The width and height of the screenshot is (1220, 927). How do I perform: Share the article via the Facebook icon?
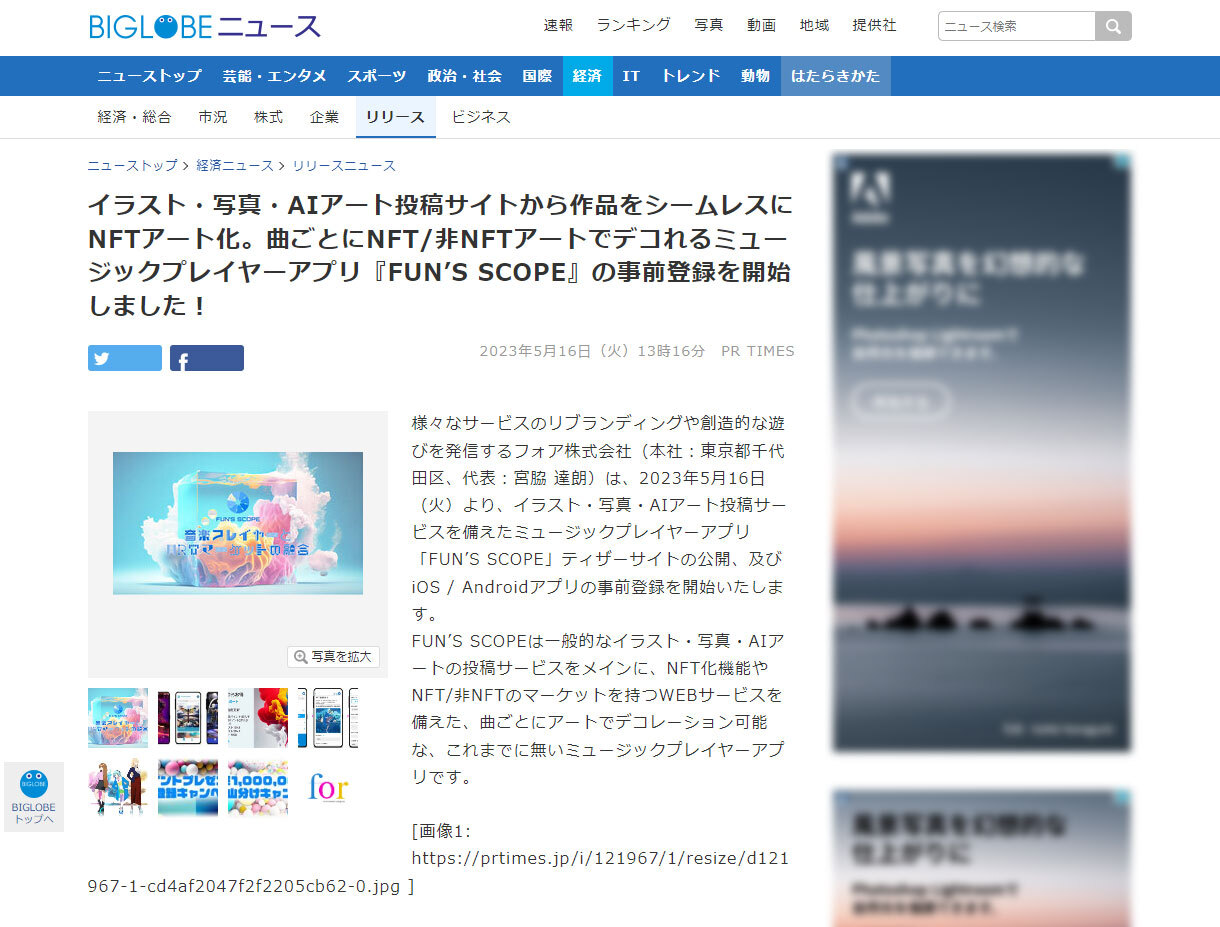pos(206,357)
